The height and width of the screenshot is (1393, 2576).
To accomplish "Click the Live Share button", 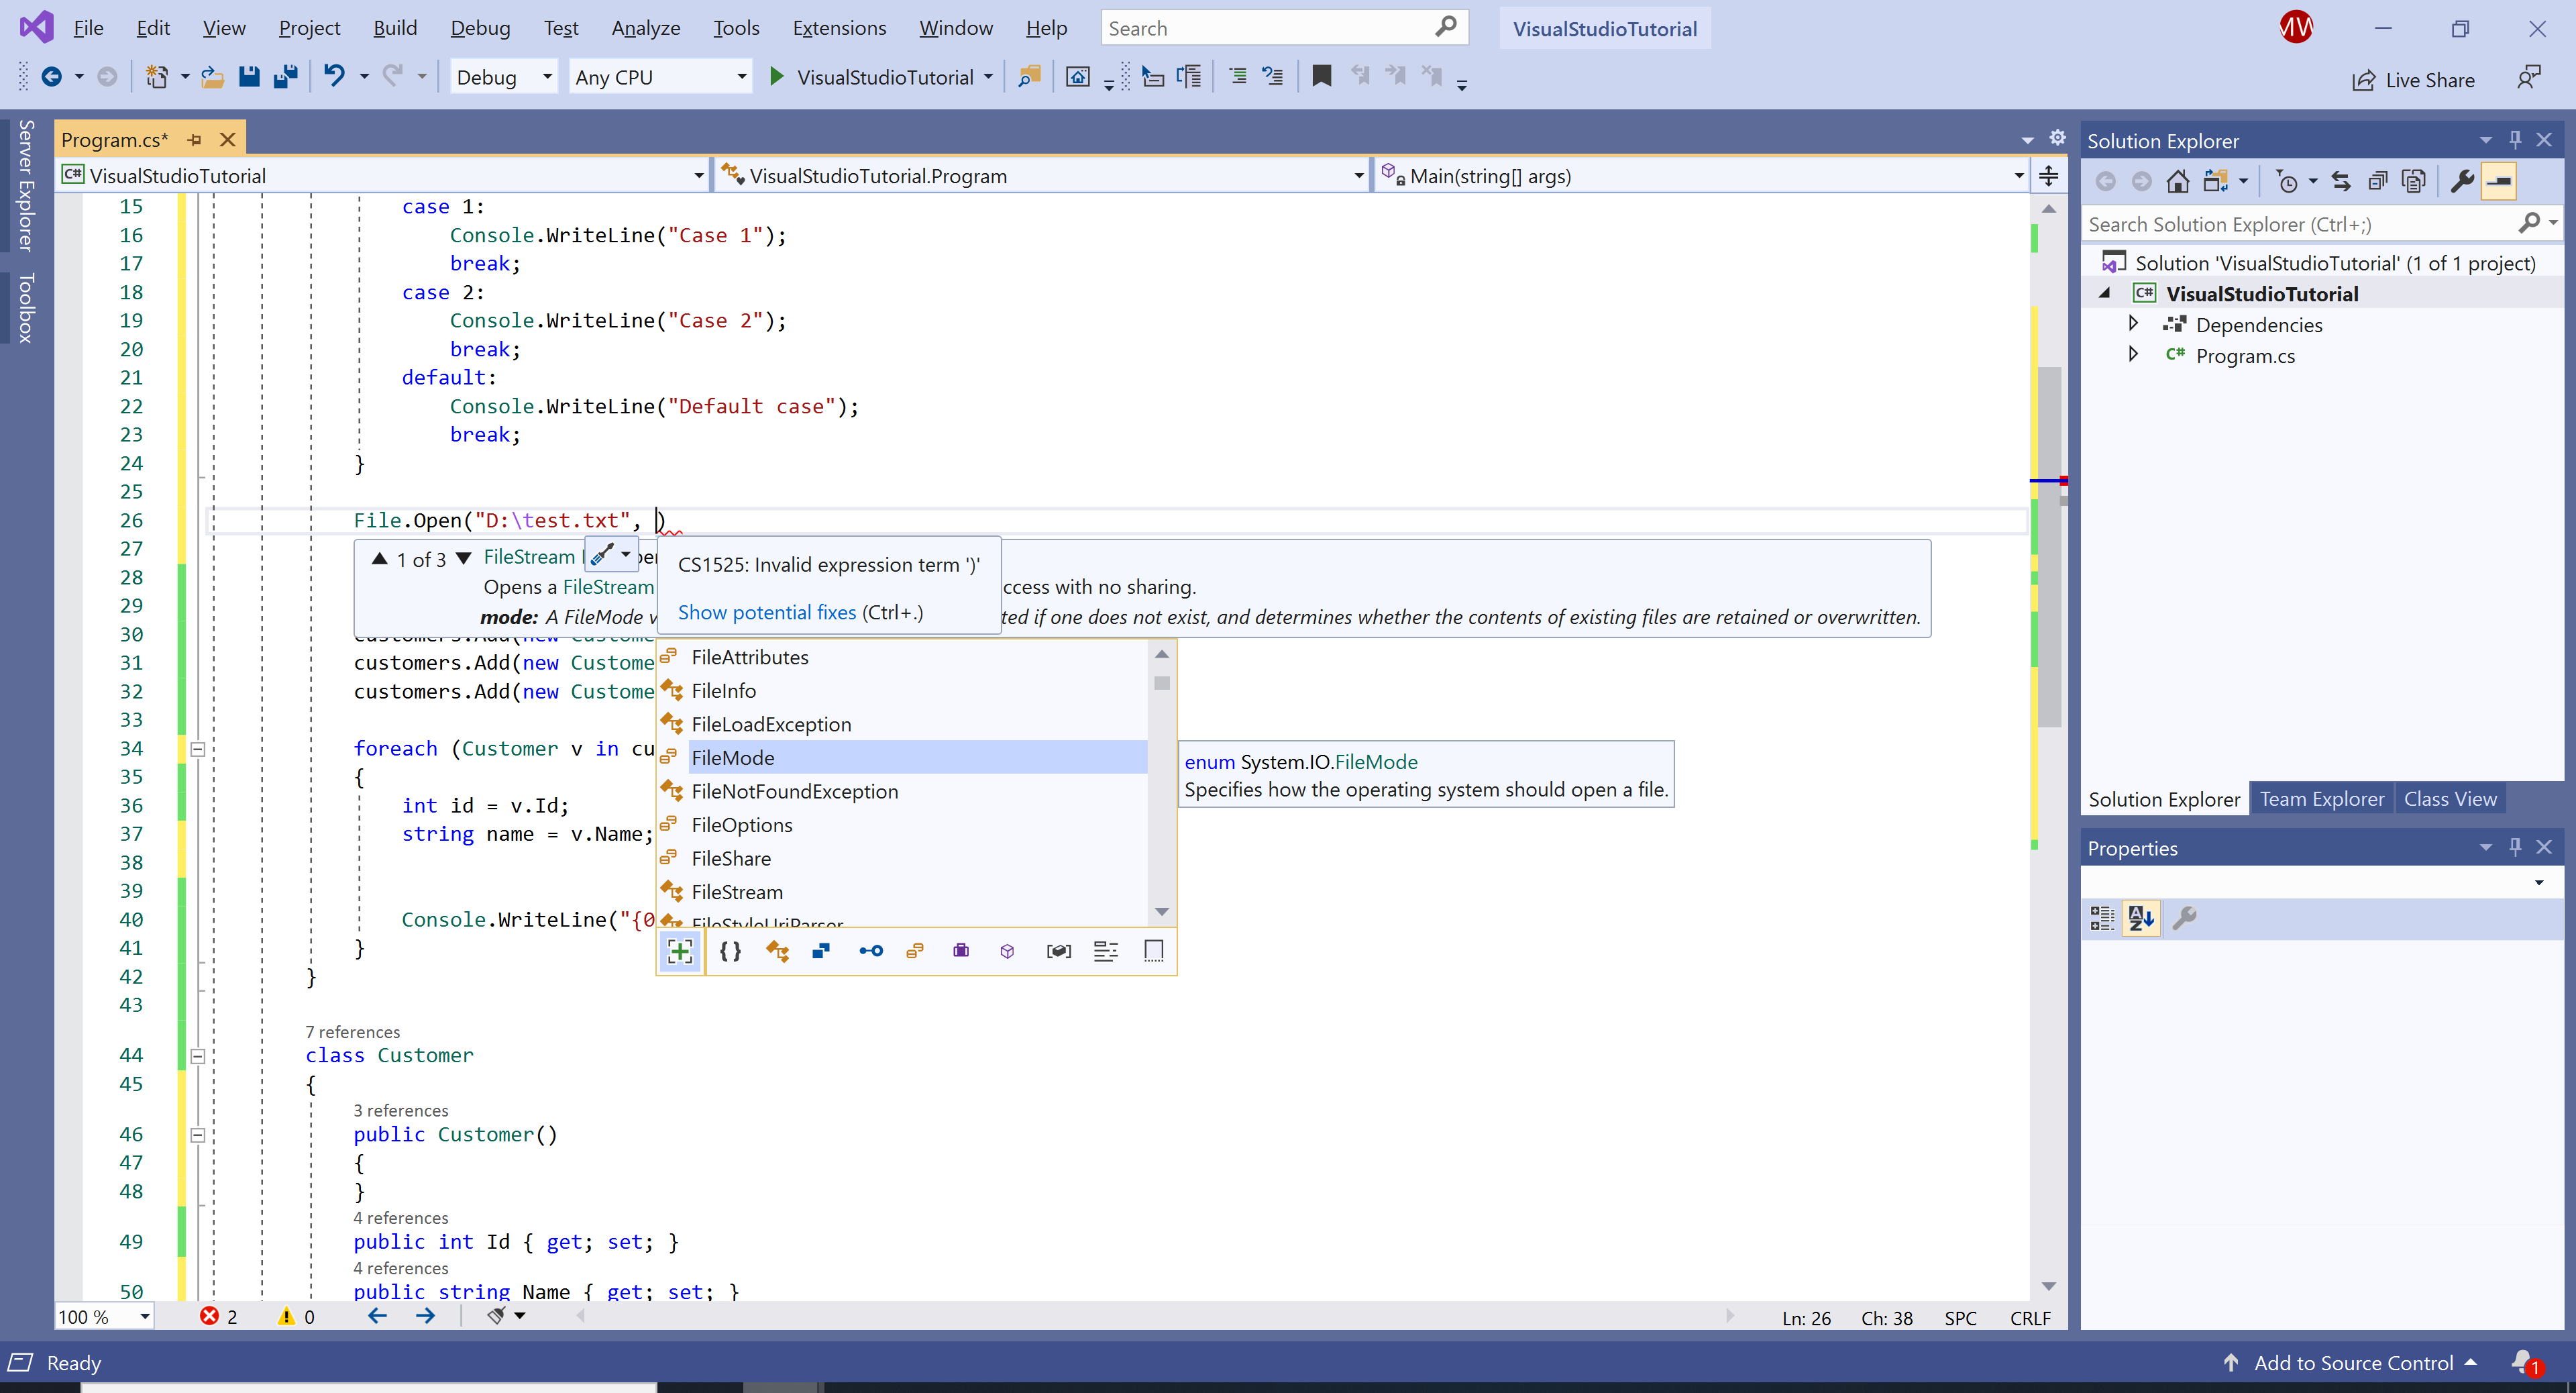I will pos(2414,80).
